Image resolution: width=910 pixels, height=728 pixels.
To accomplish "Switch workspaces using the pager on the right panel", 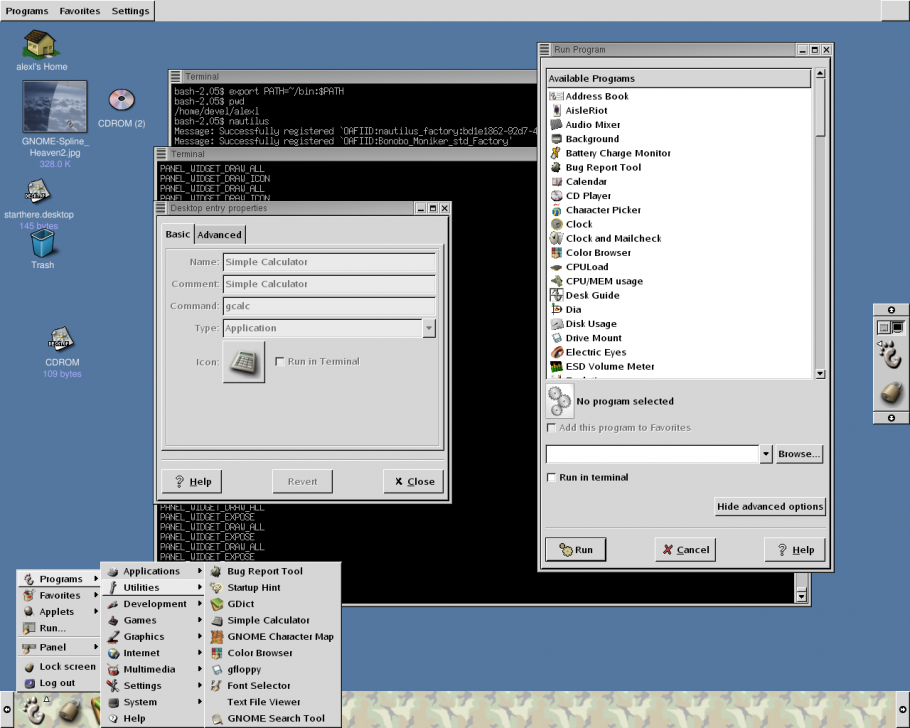I will coord(889,327).
